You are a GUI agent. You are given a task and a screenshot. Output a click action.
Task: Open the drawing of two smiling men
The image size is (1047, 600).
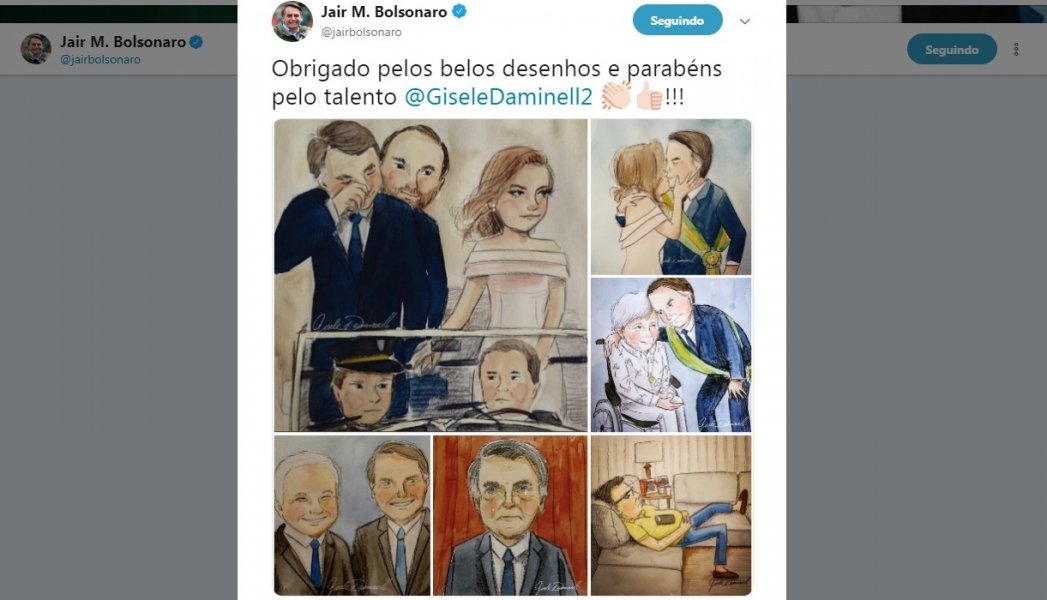(352, 515)
